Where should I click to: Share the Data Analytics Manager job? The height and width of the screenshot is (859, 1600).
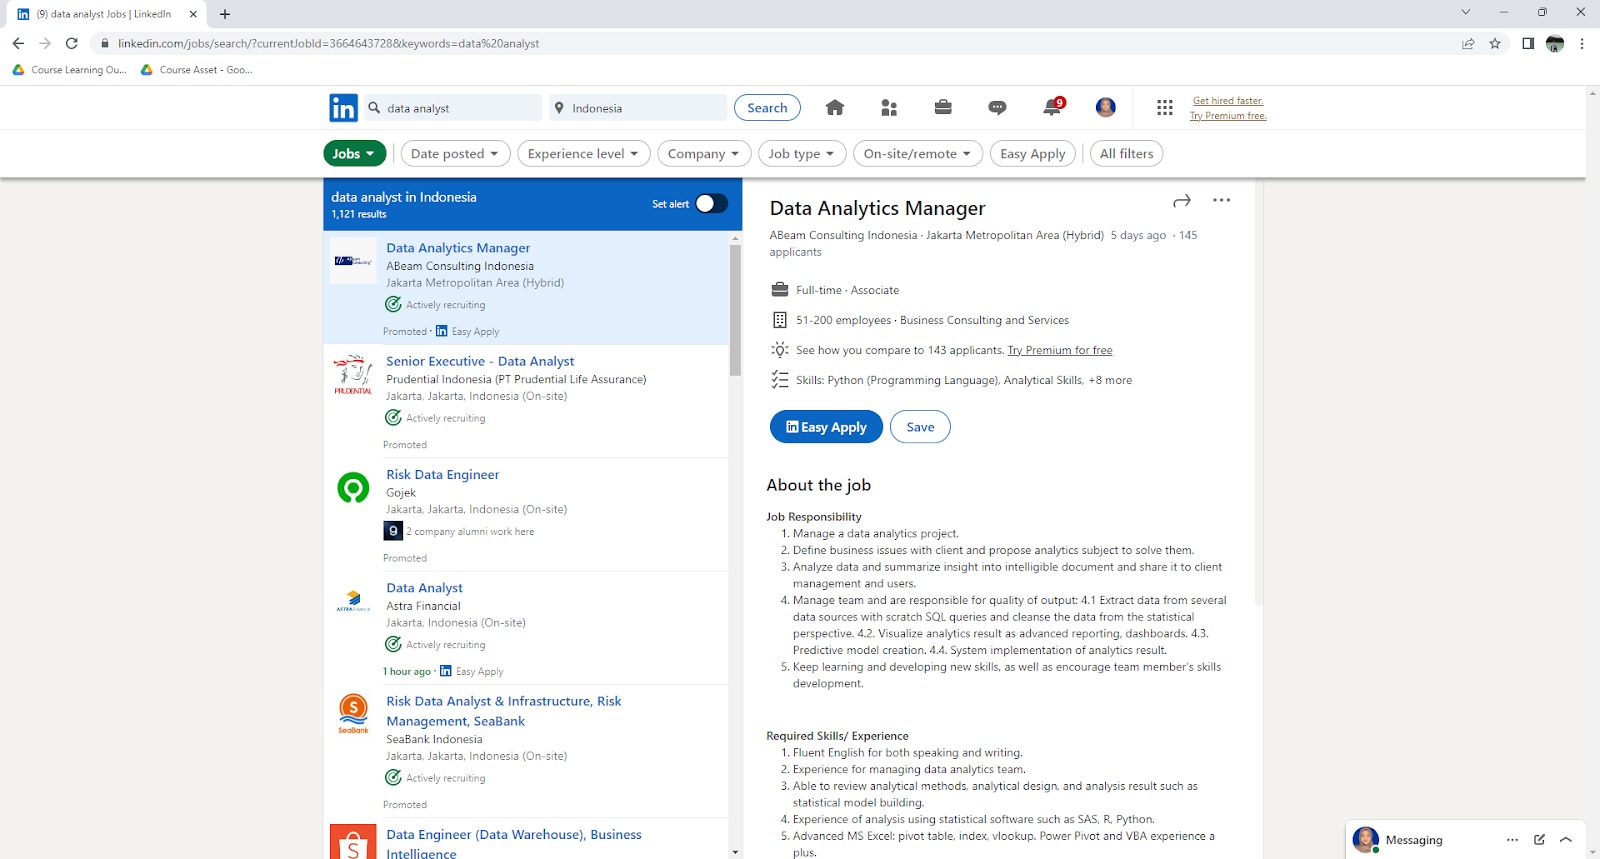(1182, 201)
